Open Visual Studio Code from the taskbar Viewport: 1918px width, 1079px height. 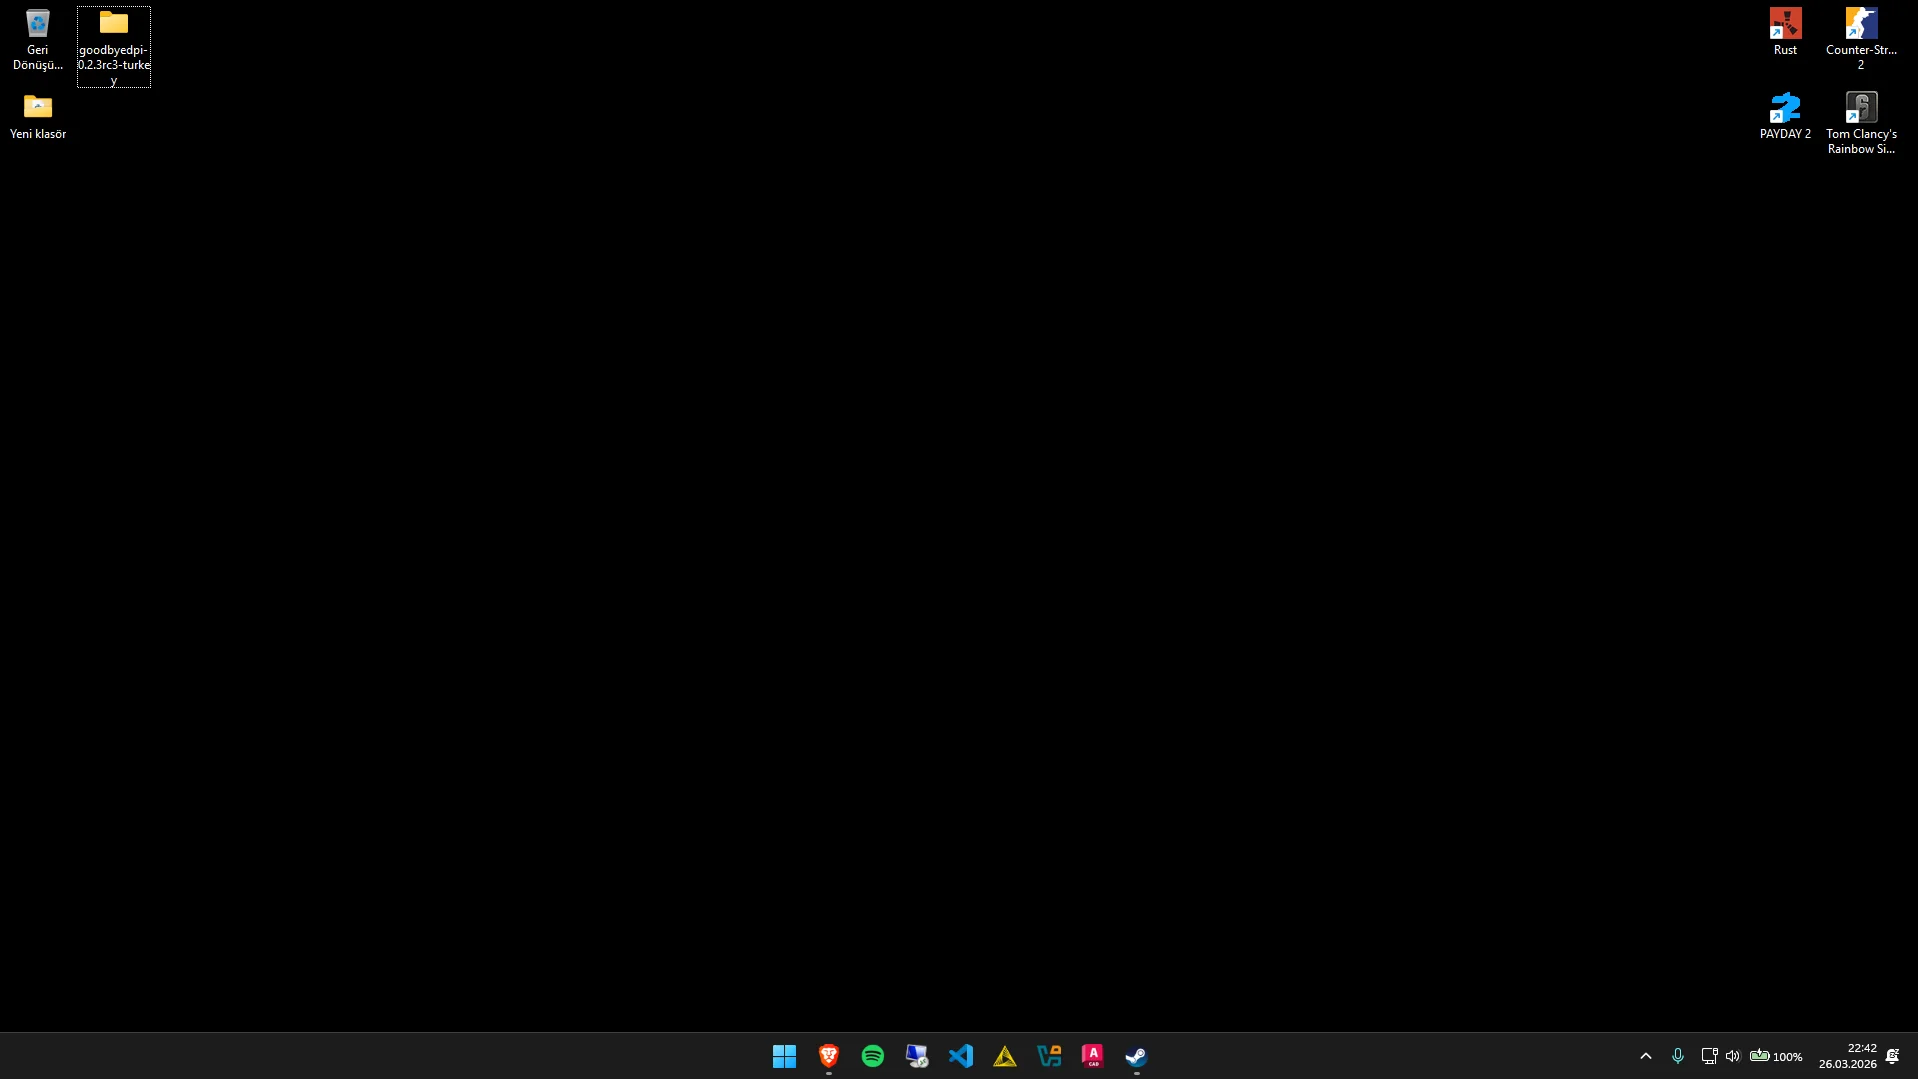point(961,1055)
